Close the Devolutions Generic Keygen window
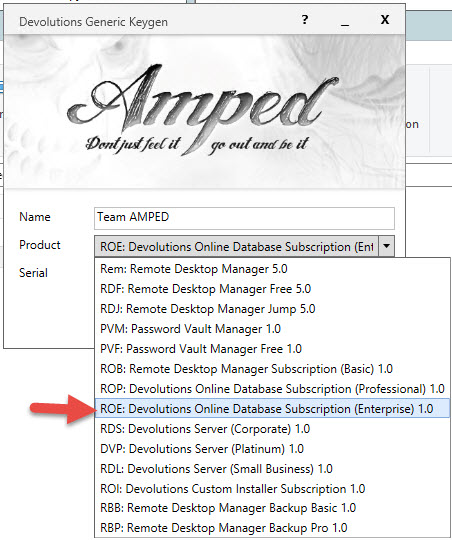Screen dimensions: 452x540 point(385,20)
